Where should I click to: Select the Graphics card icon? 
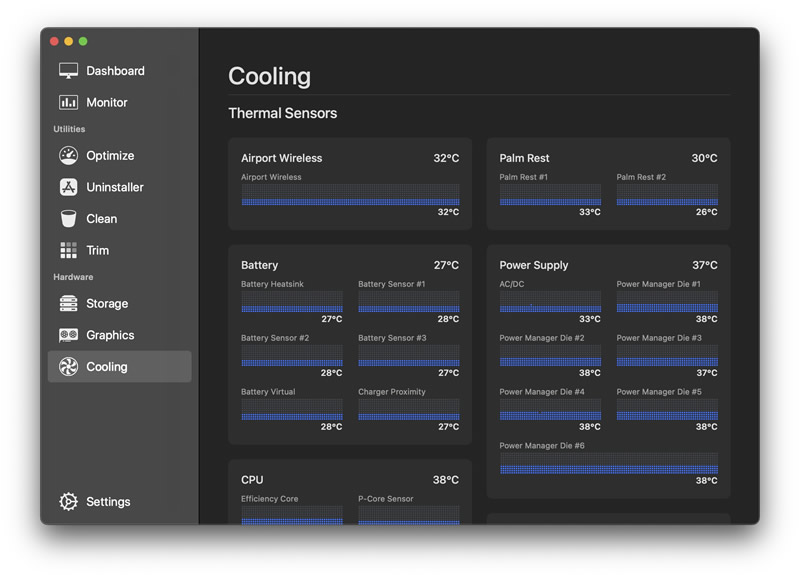(68, 335)
